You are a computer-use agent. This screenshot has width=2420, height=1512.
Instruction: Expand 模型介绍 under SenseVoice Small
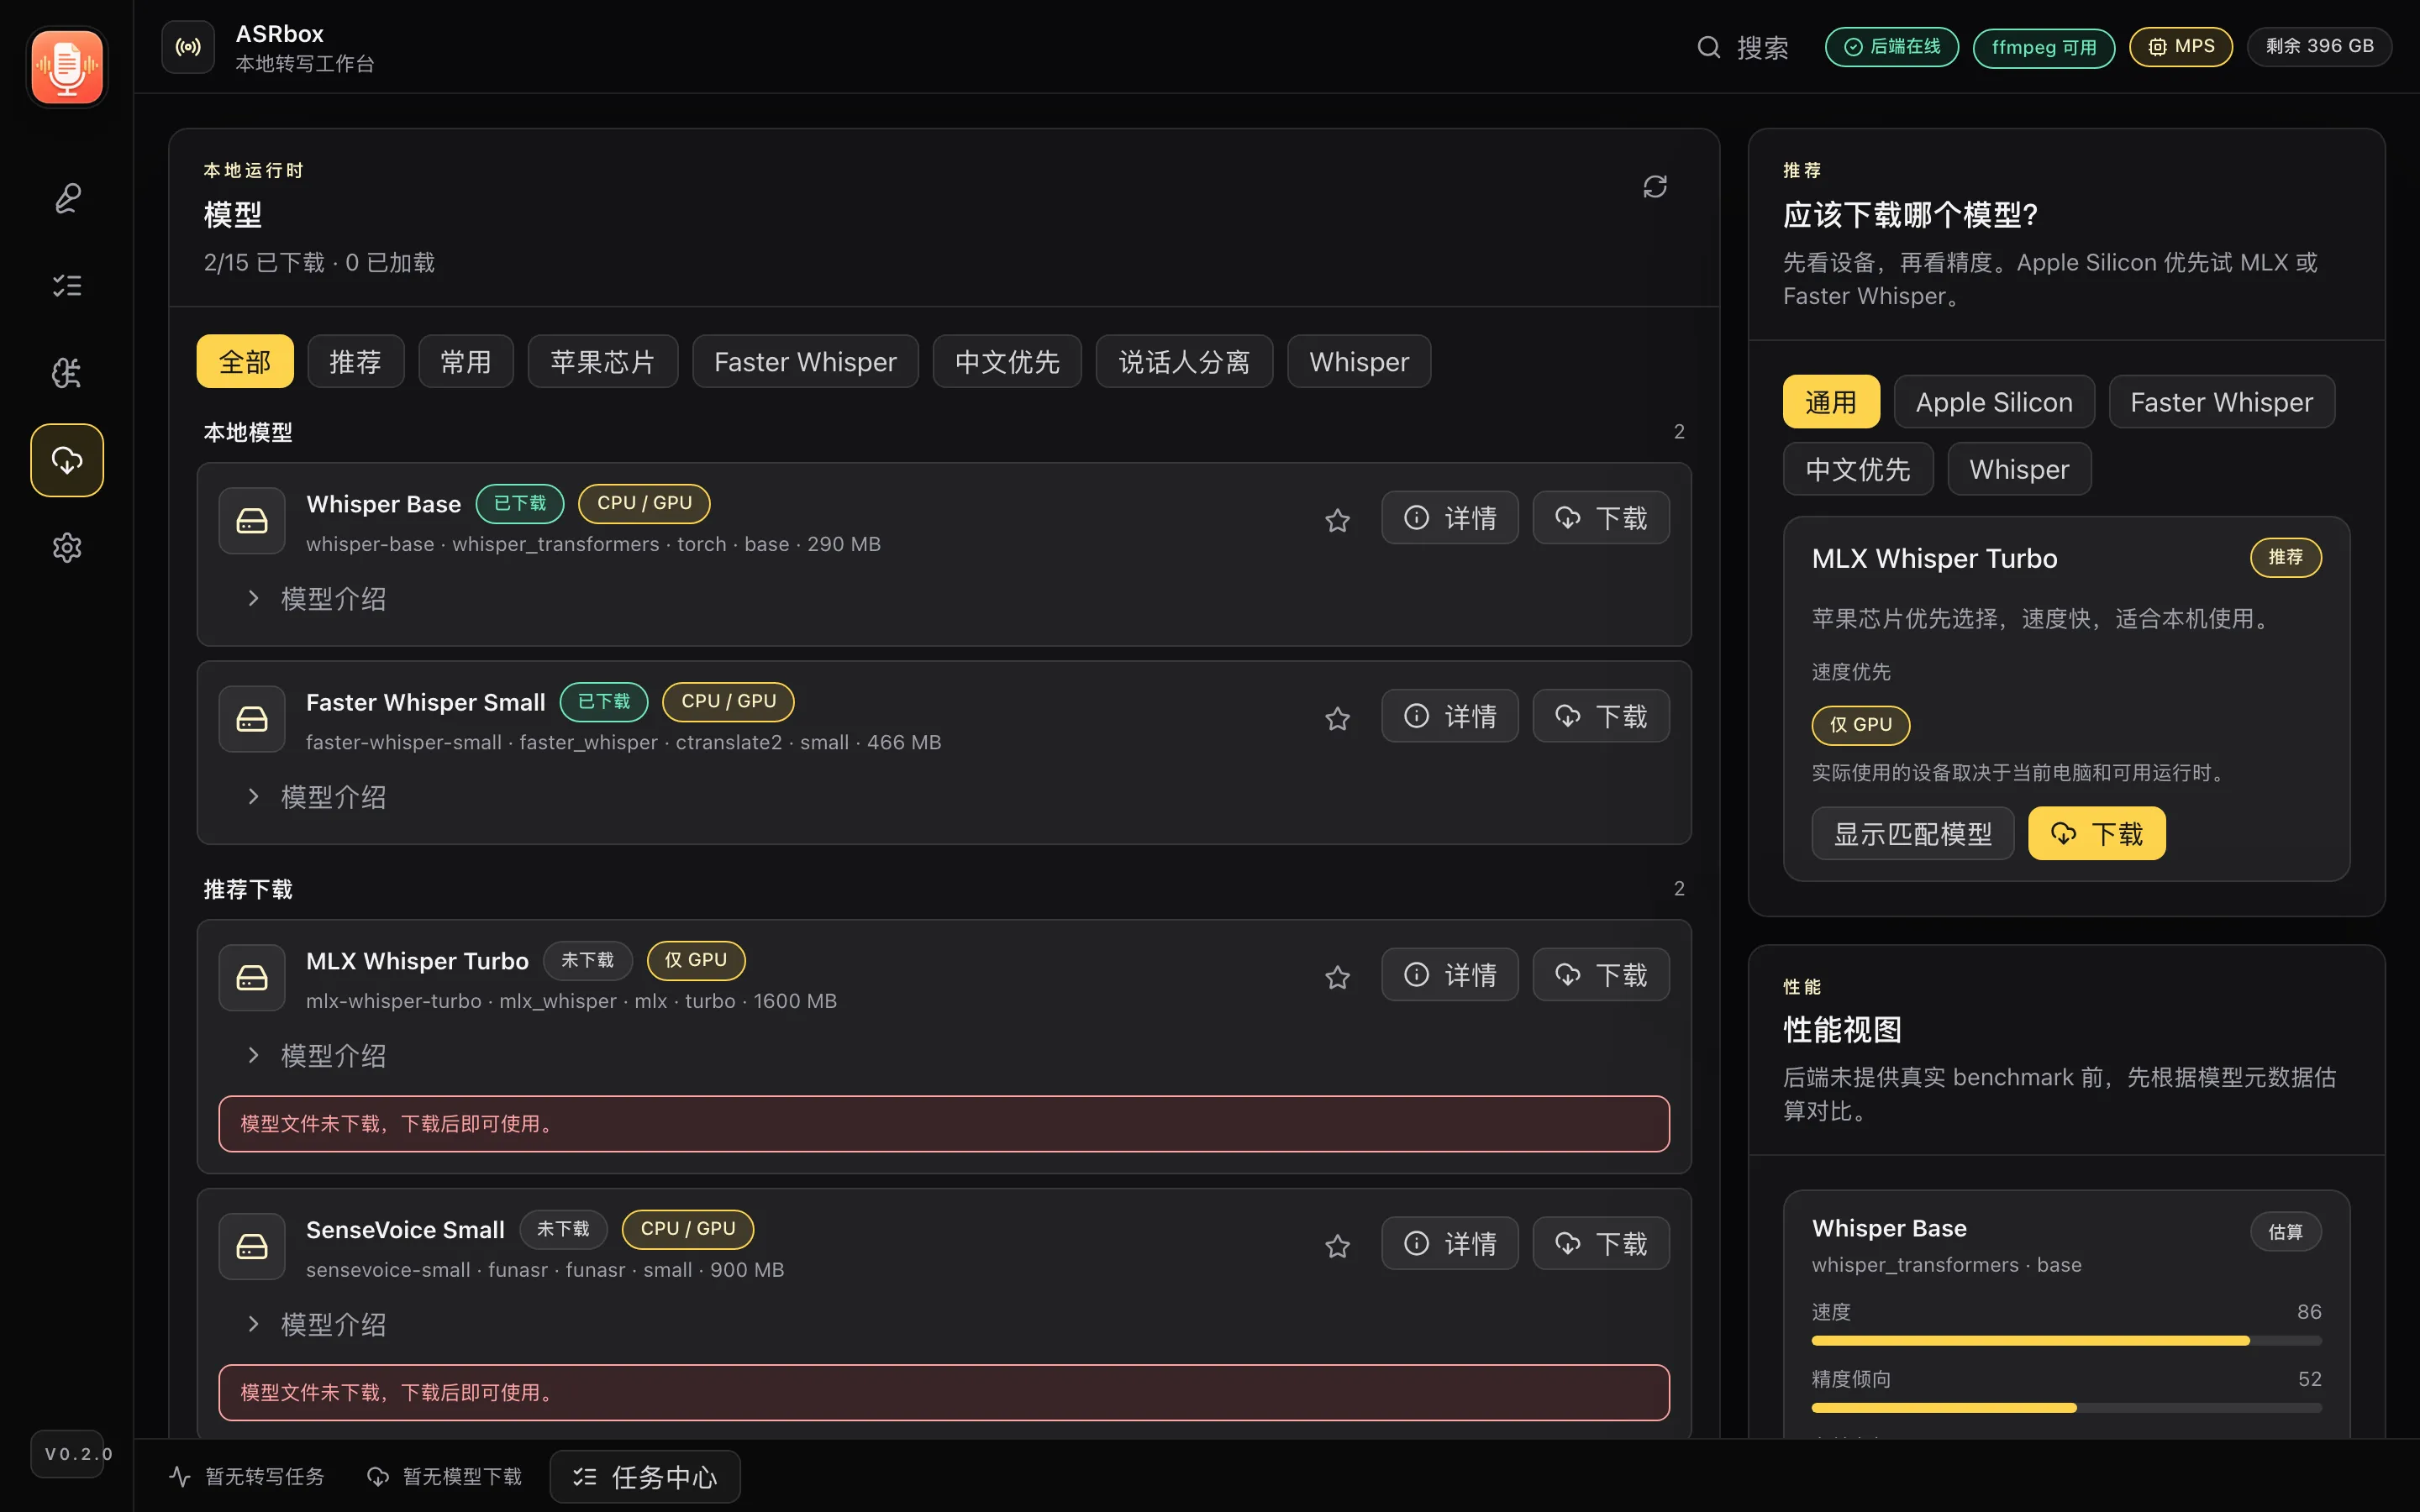pos(316,1325)
